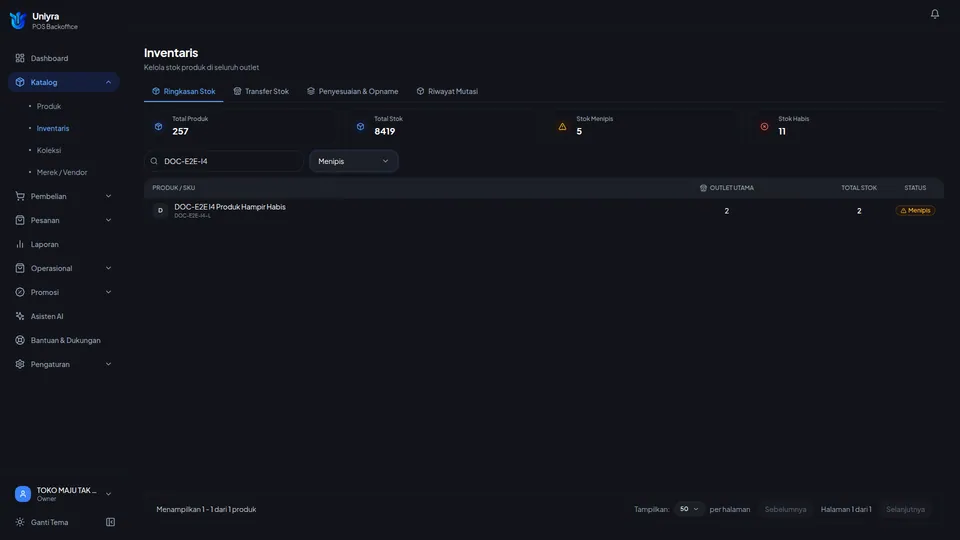Expand the Pesanan menu chevron

(108, 220)
